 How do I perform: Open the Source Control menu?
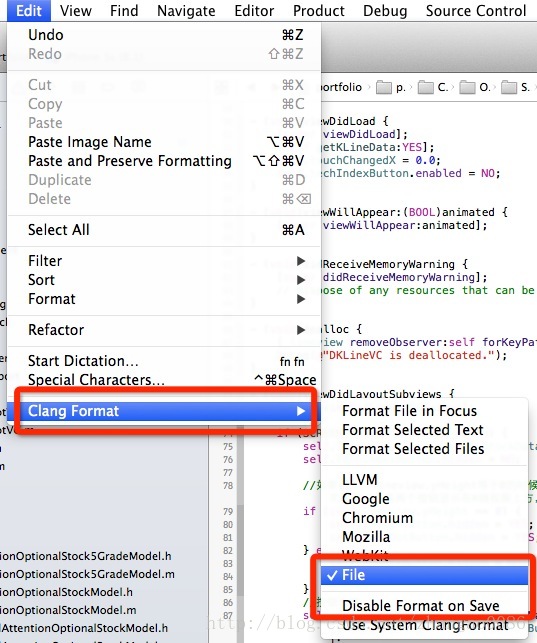[476, 11]
